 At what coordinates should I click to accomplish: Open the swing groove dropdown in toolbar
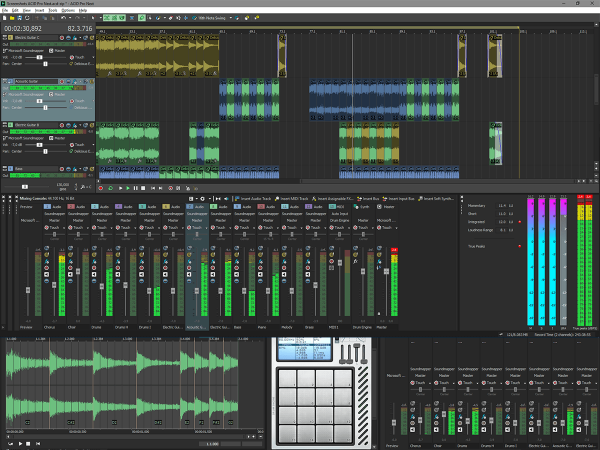click(231, 18)
